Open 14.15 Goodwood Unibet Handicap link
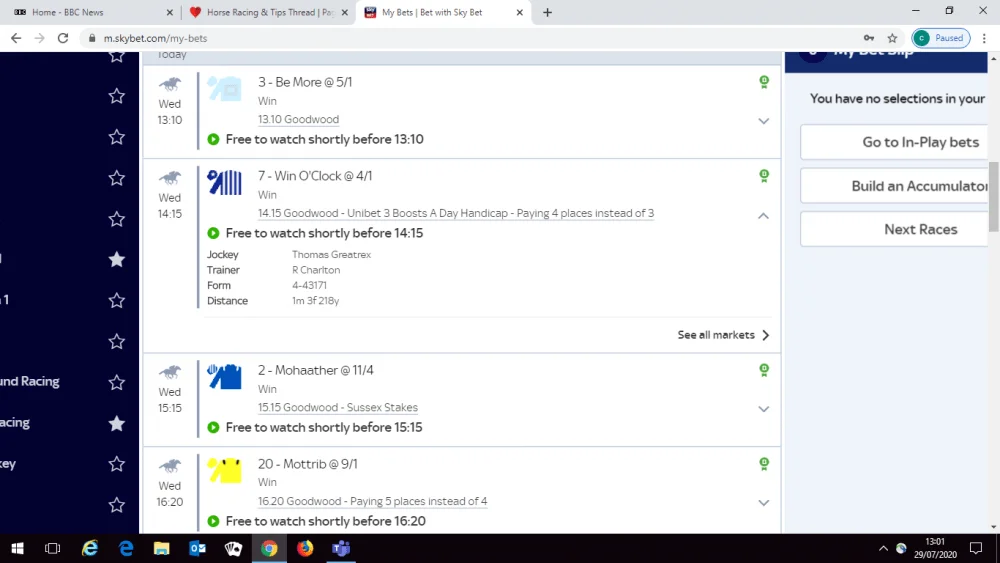The image size is (1000, 563). [x=456, y=213]
